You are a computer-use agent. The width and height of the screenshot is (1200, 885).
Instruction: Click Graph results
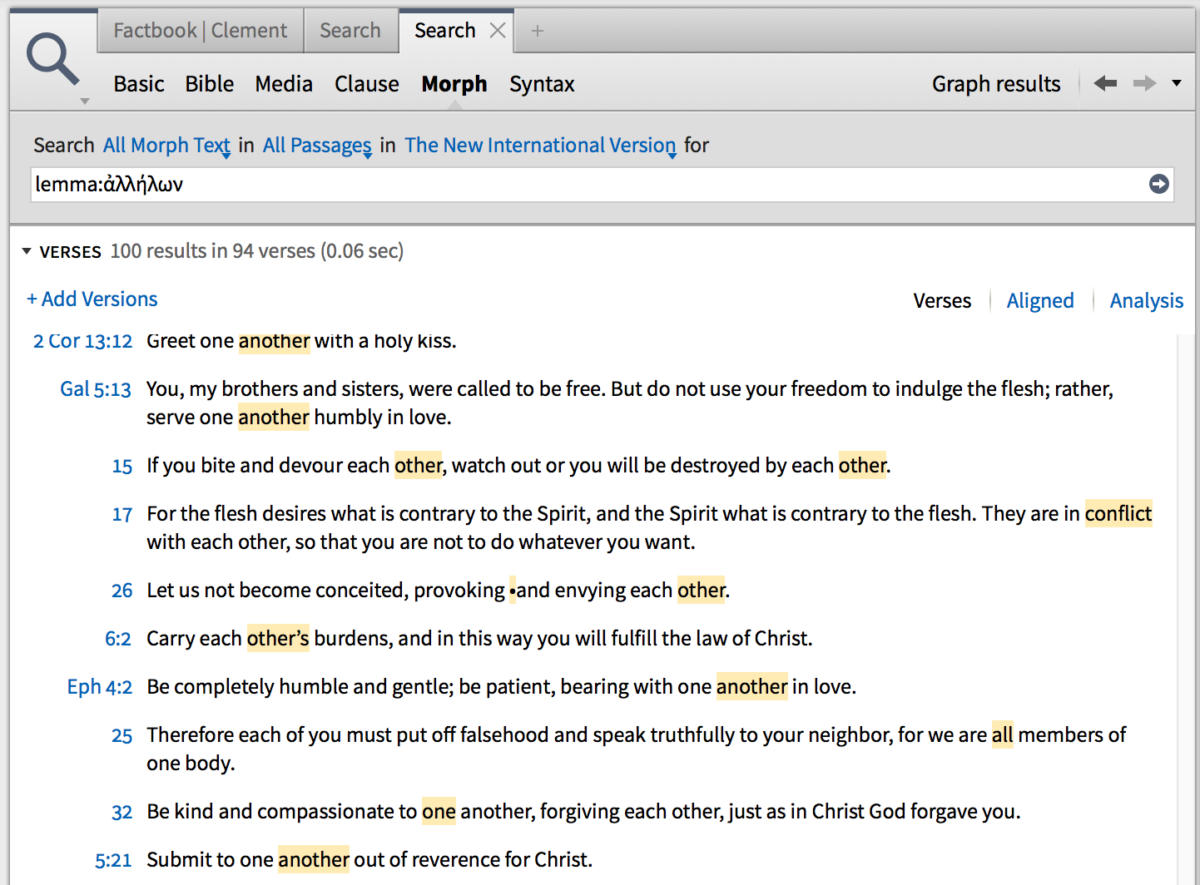tap(996, 84)
